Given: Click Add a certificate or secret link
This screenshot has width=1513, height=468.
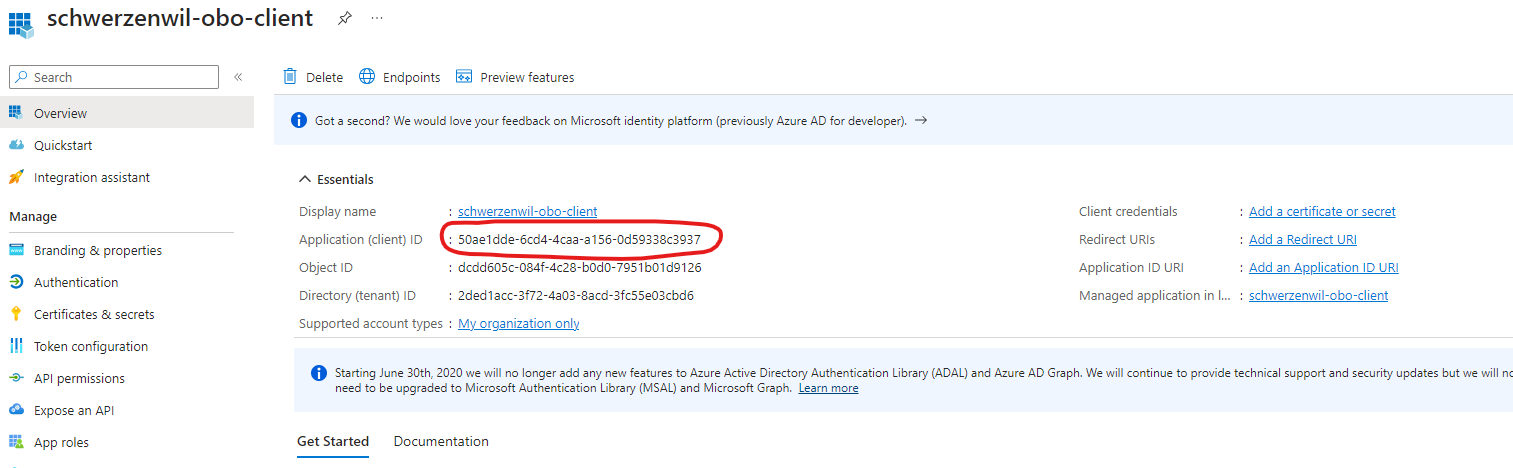Looking at the screenshot, I should [1322, 211].
